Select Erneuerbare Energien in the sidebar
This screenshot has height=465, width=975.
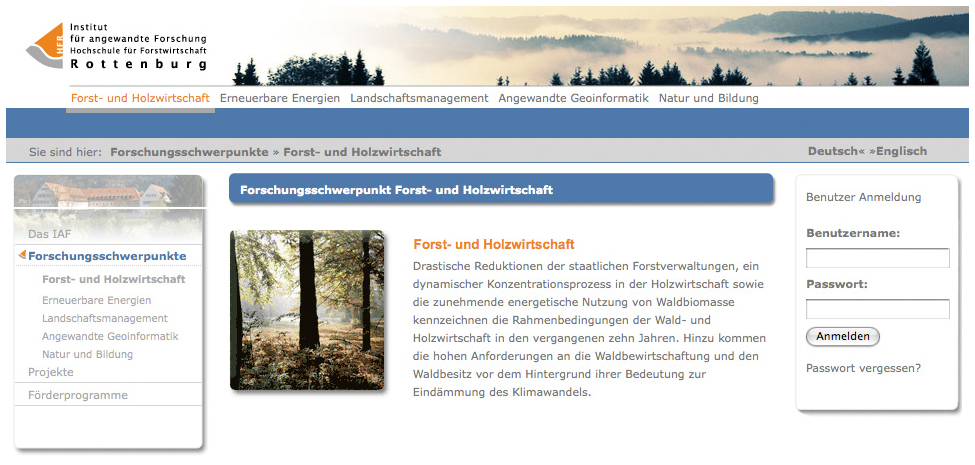coord(97,300)
